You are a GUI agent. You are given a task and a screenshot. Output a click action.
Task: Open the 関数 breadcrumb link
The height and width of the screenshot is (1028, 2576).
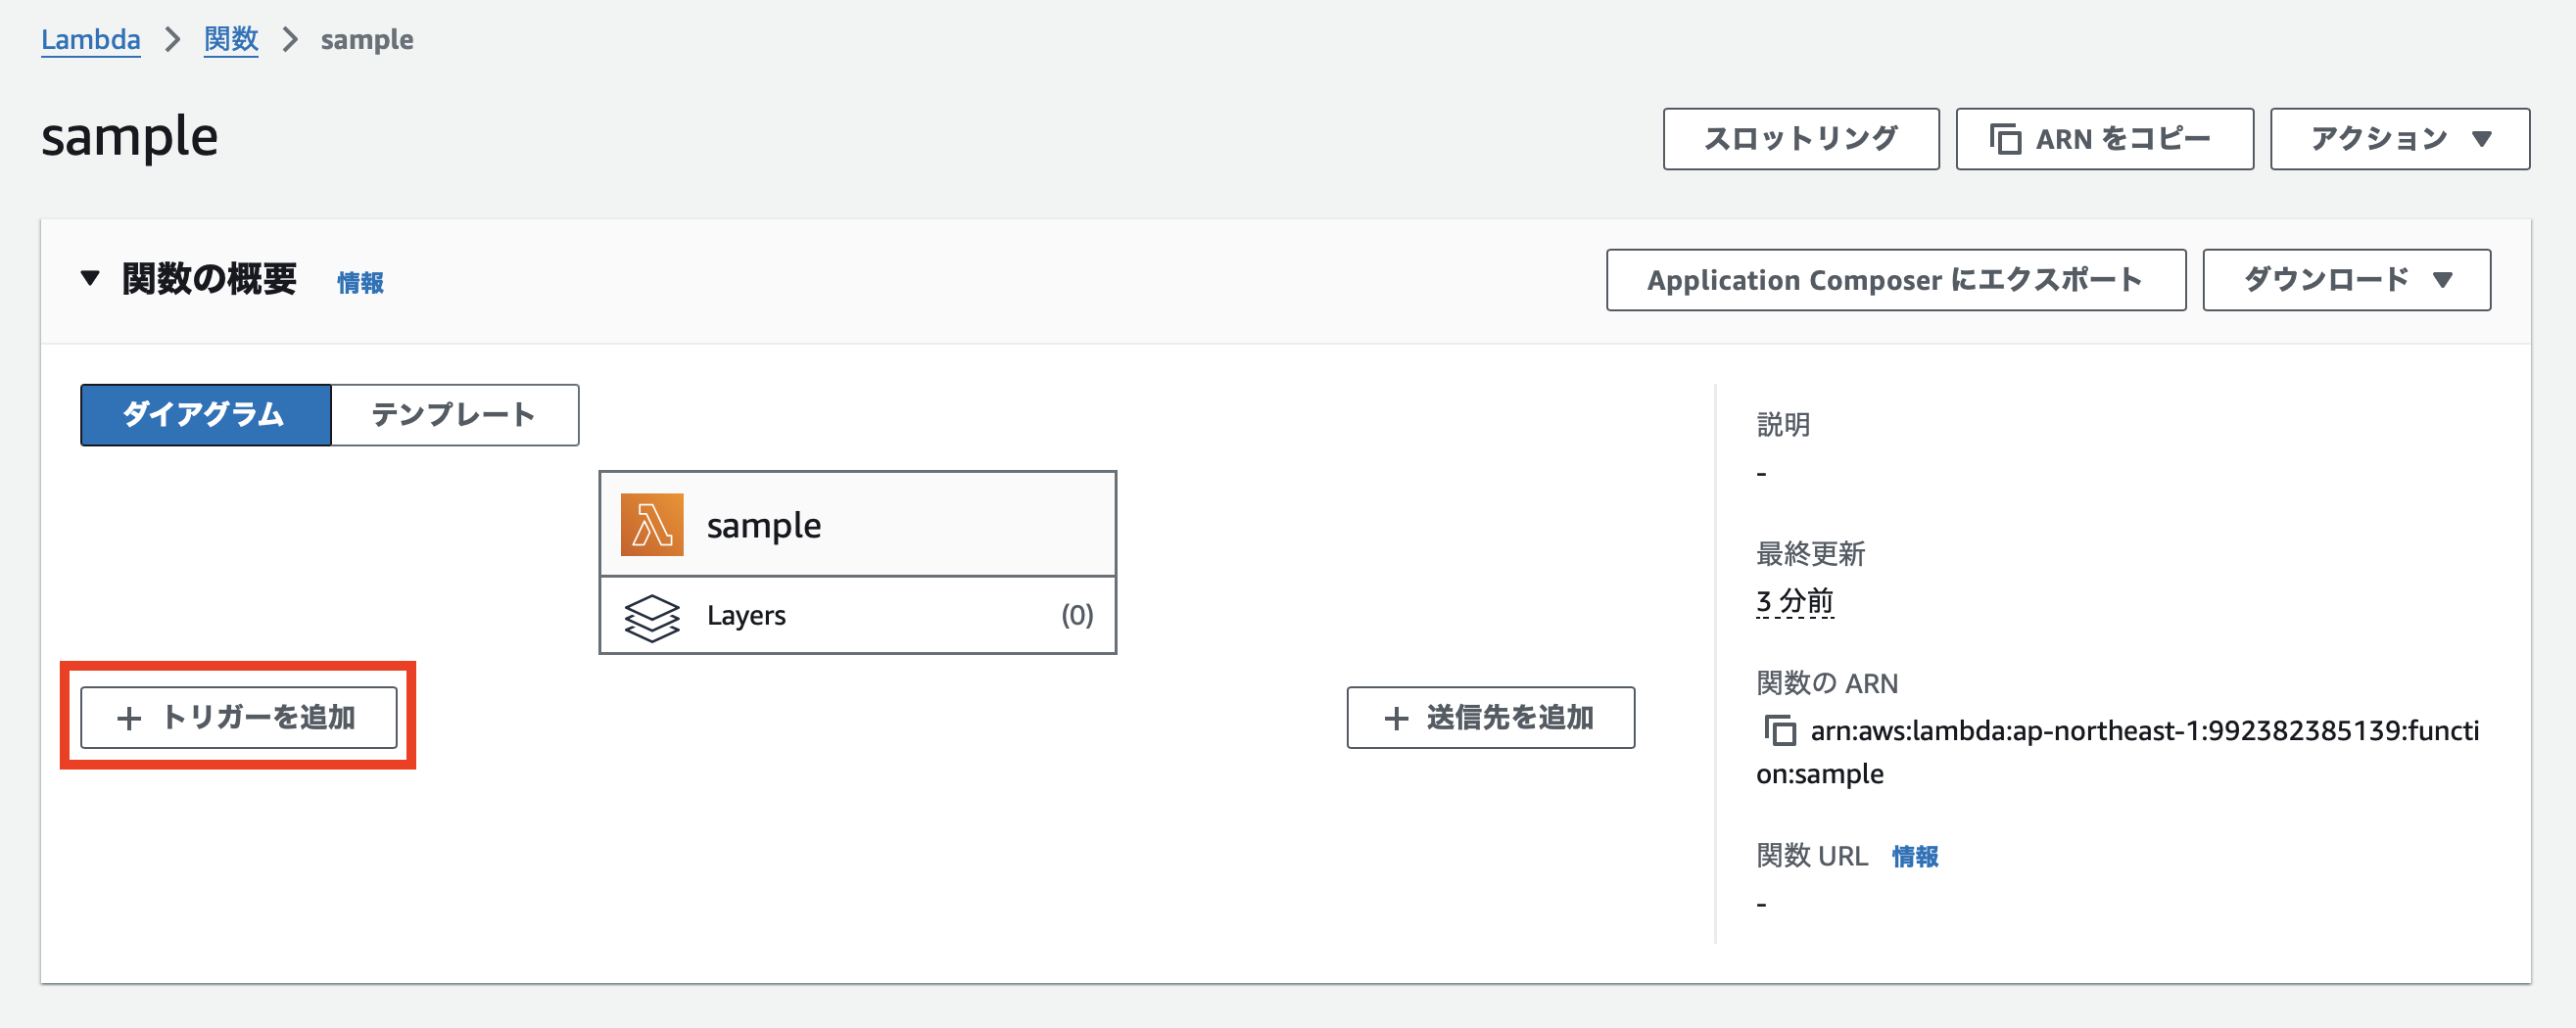coord(231,40)
